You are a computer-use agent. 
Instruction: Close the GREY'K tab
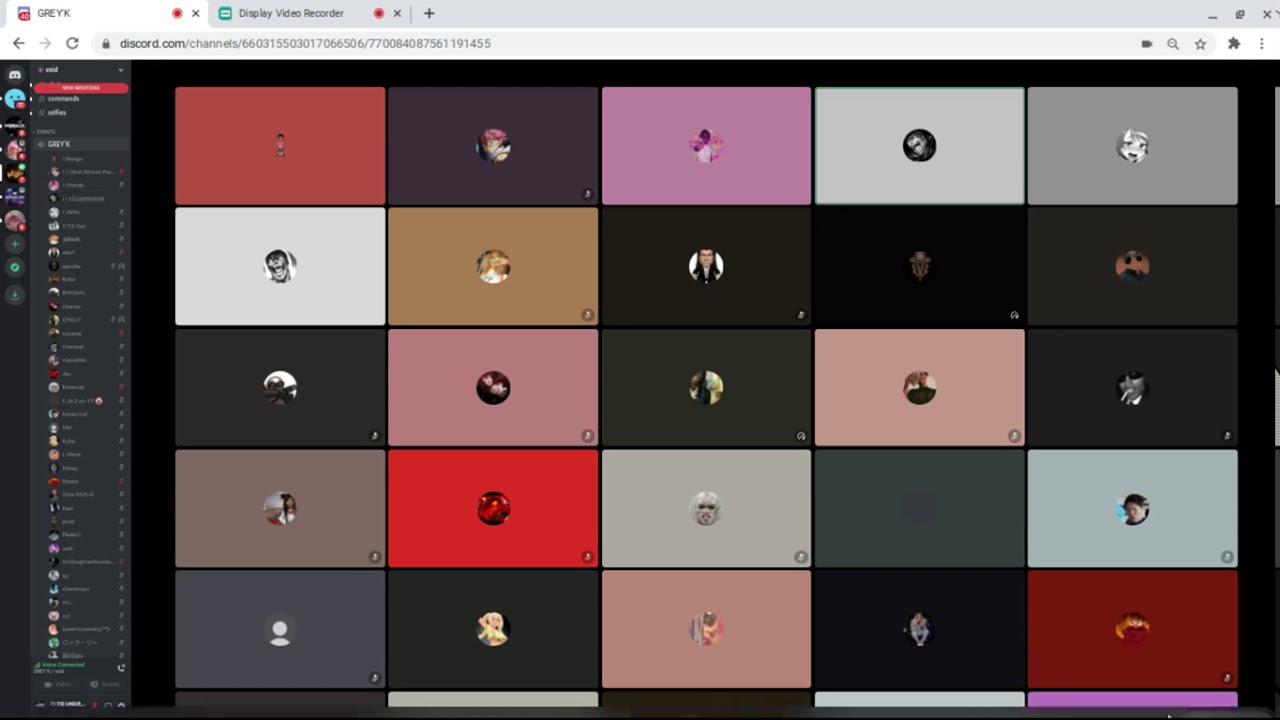point(195,13)
